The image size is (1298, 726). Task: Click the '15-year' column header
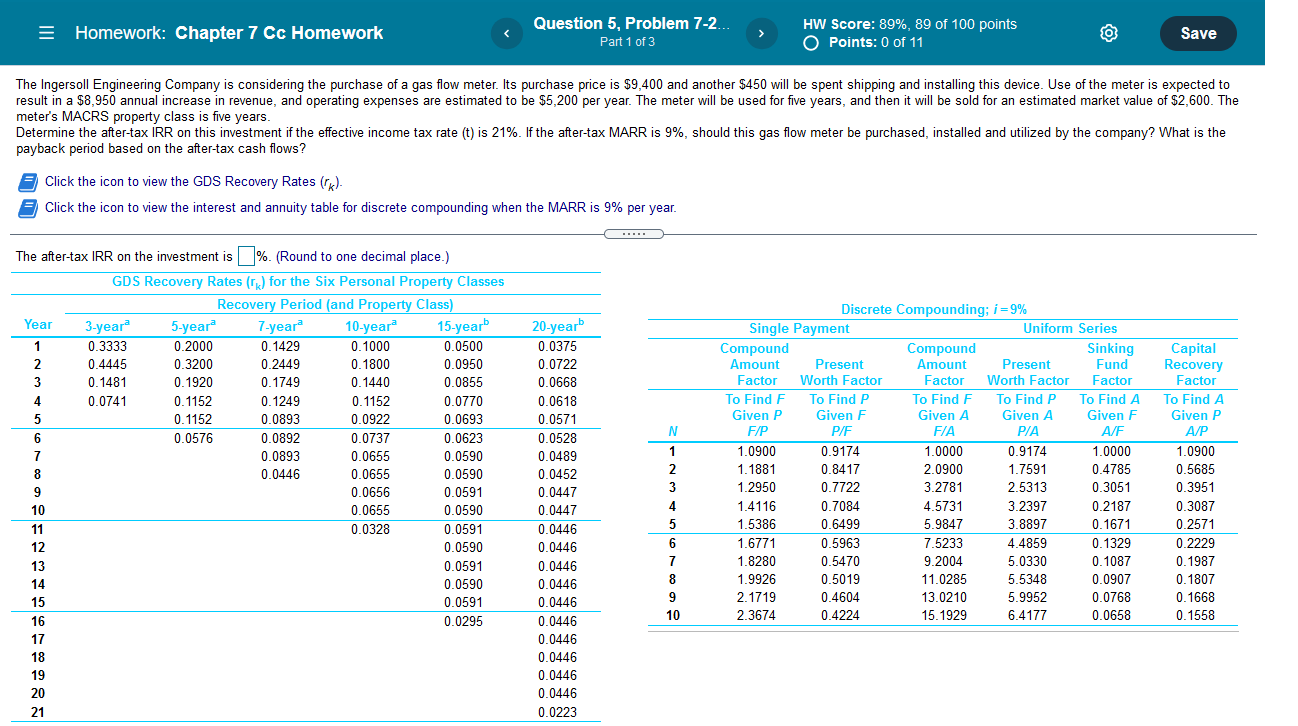tap(463, 325)
